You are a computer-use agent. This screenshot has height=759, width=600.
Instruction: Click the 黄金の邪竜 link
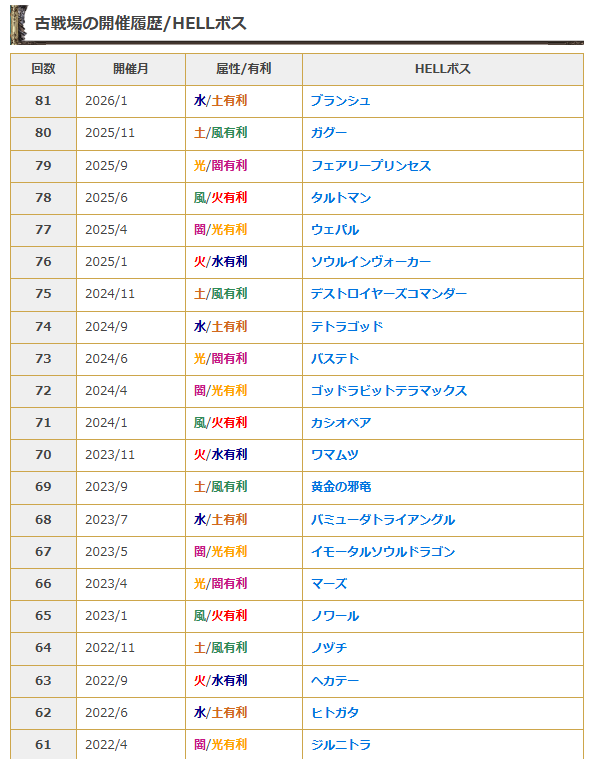tap(340, 487)
